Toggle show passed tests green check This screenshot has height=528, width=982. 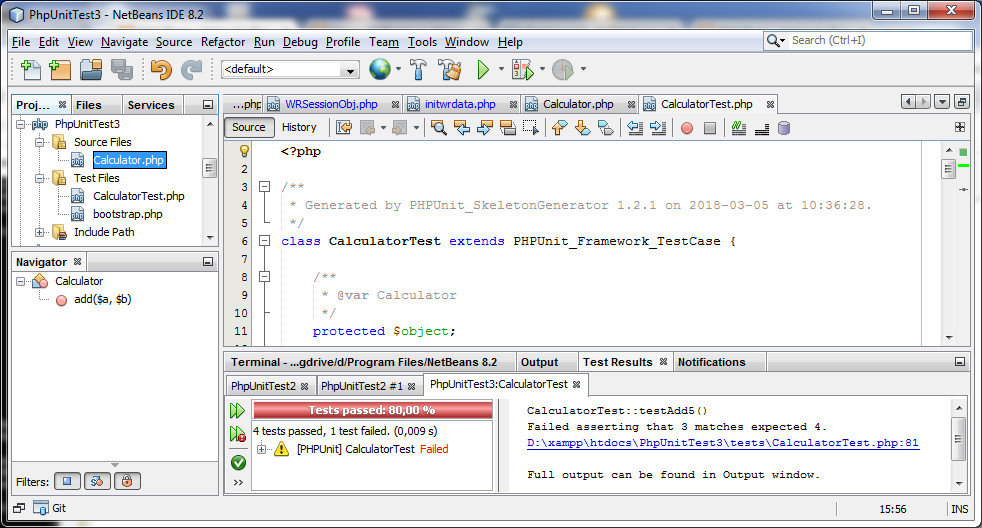pyautogui.click(x=238, y=463)
